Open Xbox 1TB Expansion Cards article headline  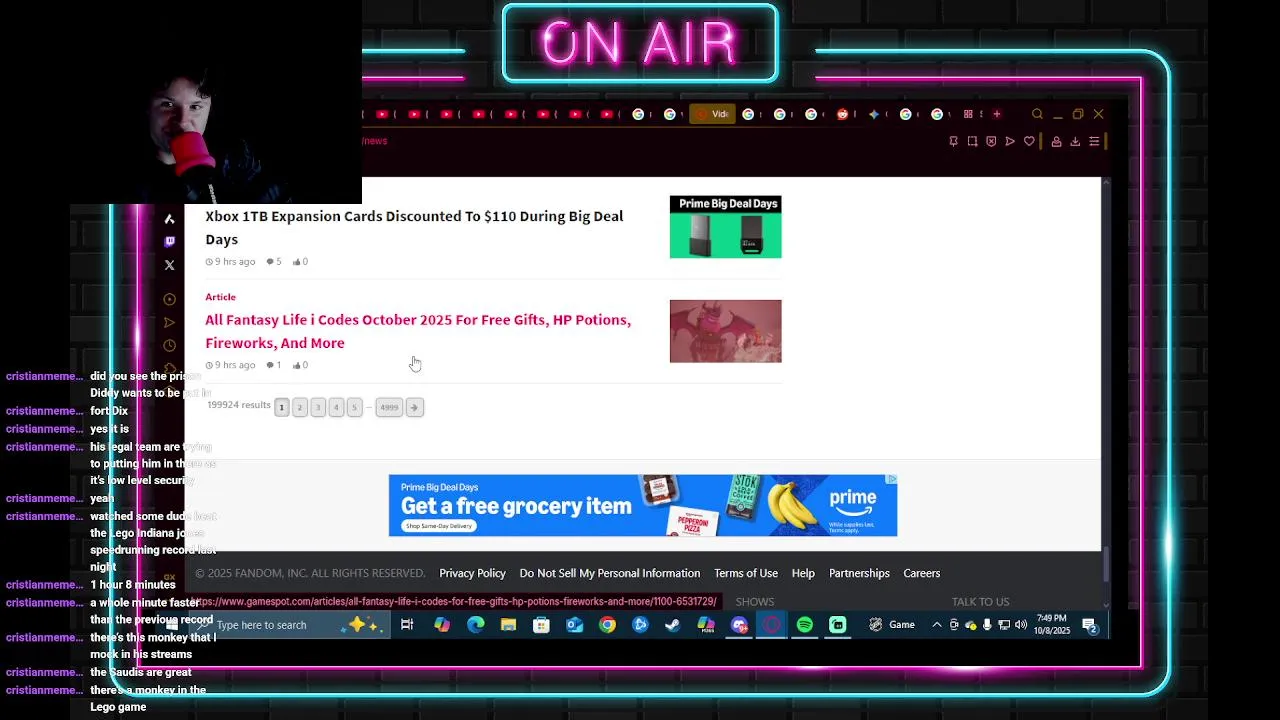pyautogui.click(x=414, y=228)
